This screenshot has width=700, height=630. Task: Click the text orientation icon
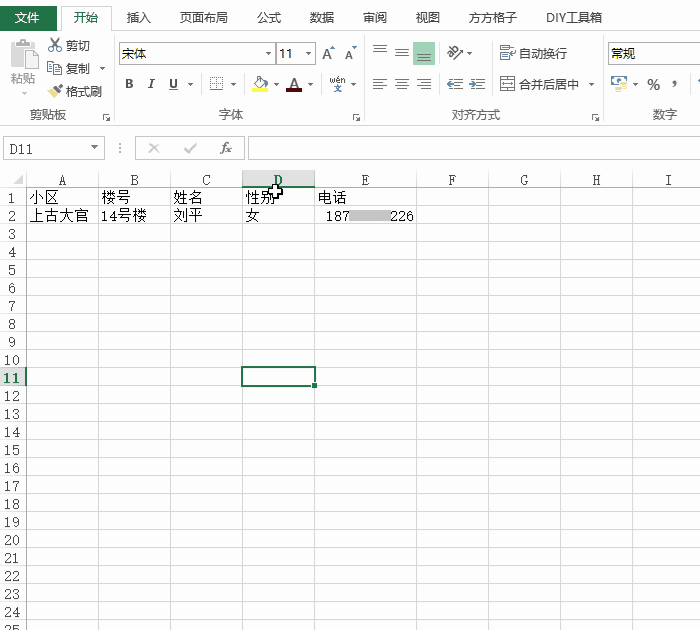pyautogui.click(x=455, y=53)
